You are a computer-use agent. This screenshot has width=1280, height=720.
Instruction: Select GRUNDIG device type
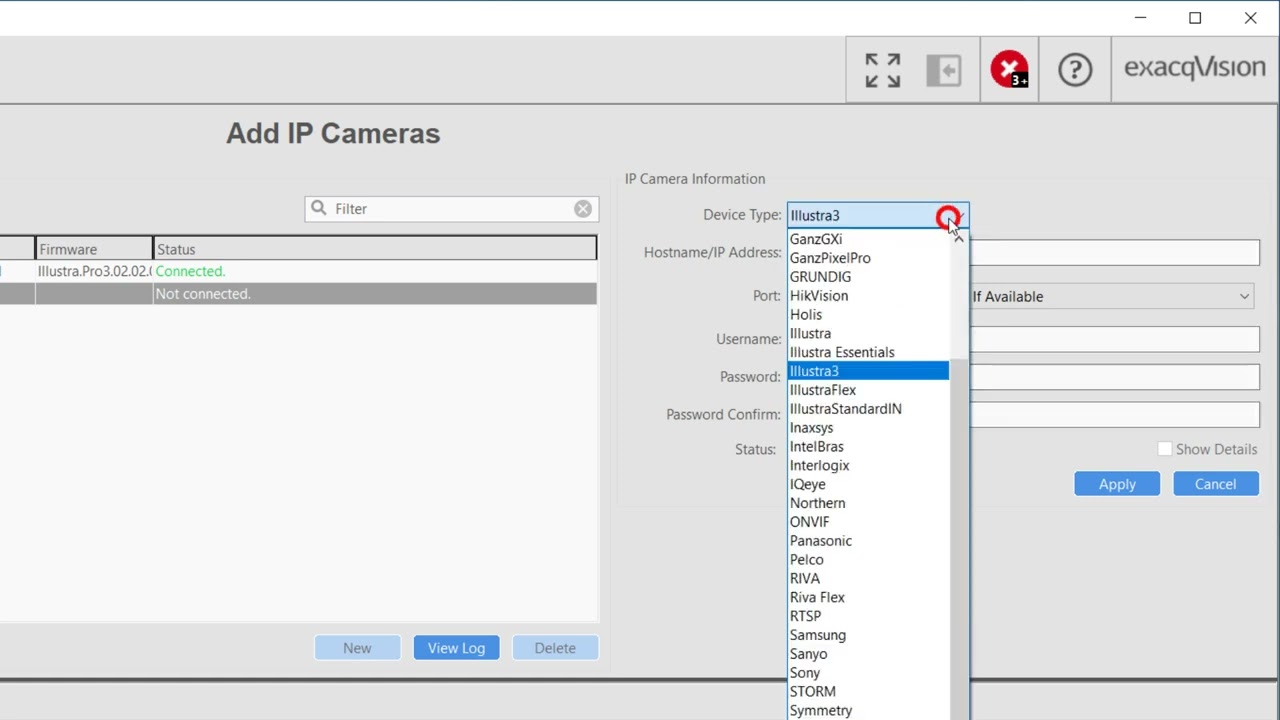868,277
